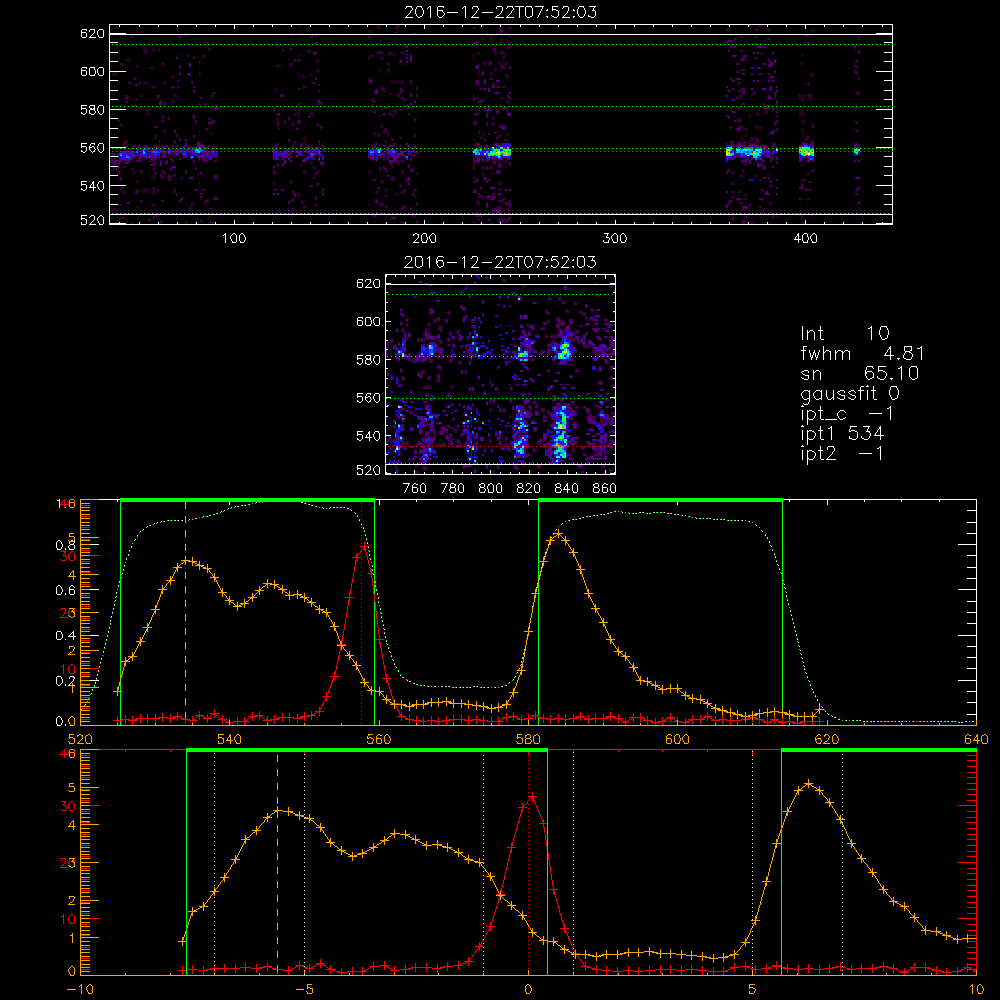Click x-axis label 400 on top spectrogram
1000x1000 pixels.
click(x=805, y=239)
